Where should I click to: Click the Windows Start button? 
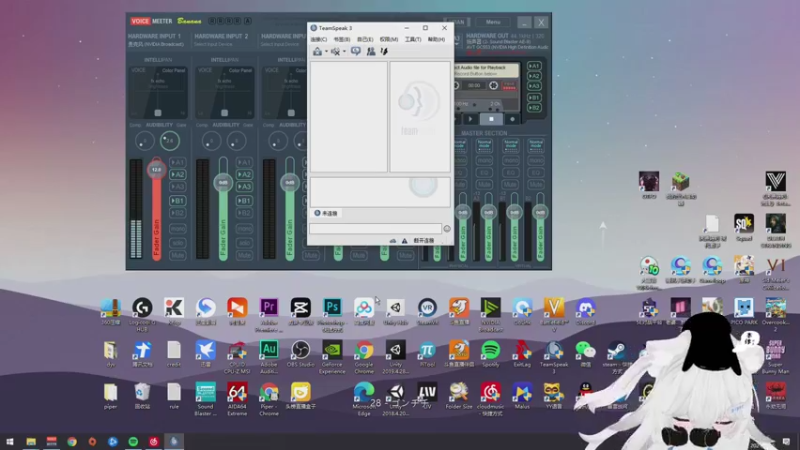tap(10, 442)
